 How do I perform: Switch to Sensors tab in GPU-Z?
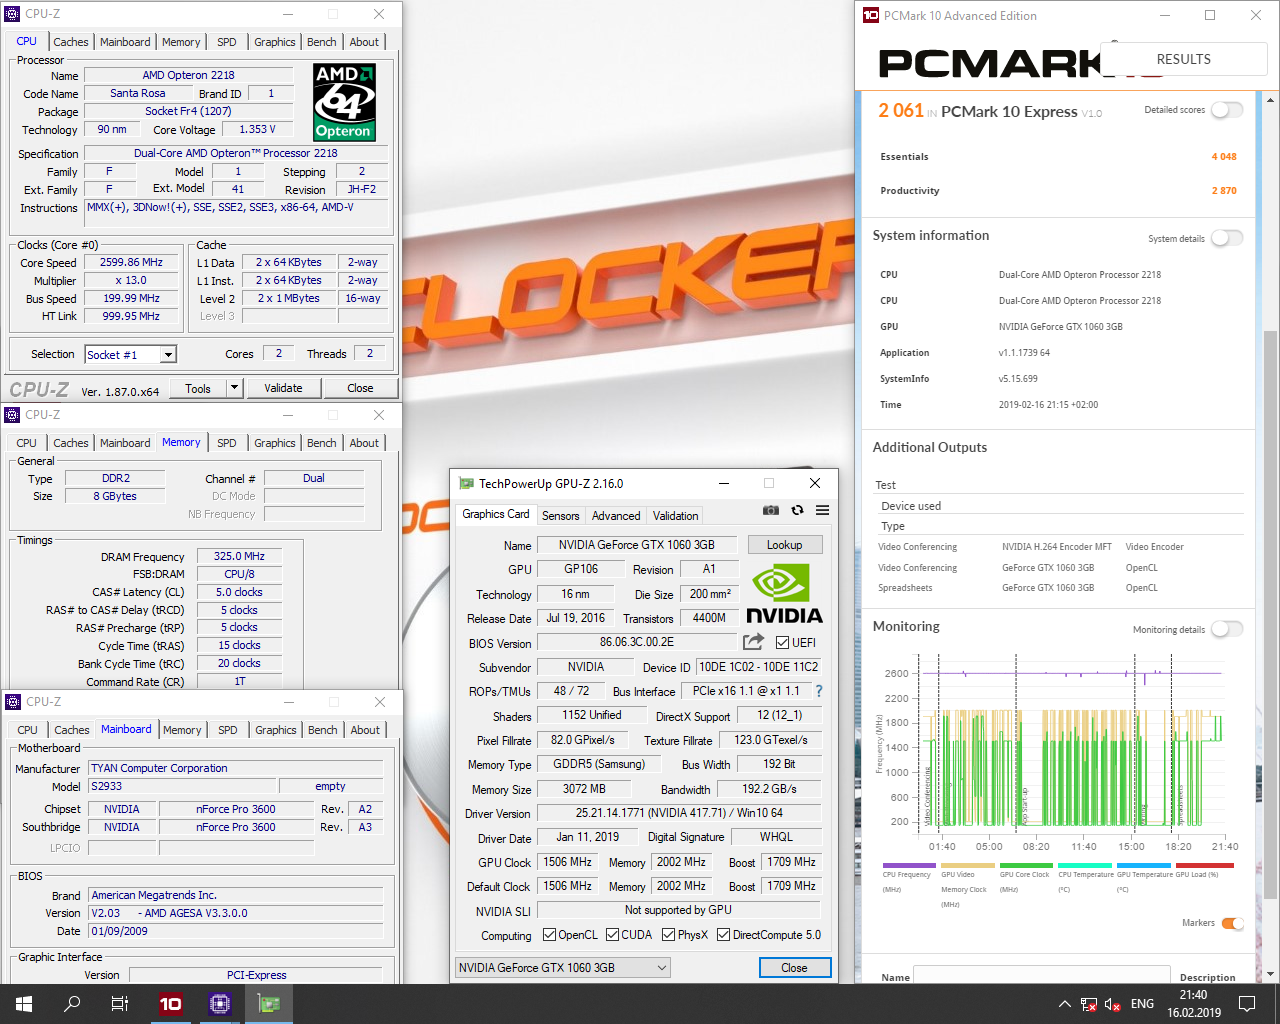click(561, 516)
